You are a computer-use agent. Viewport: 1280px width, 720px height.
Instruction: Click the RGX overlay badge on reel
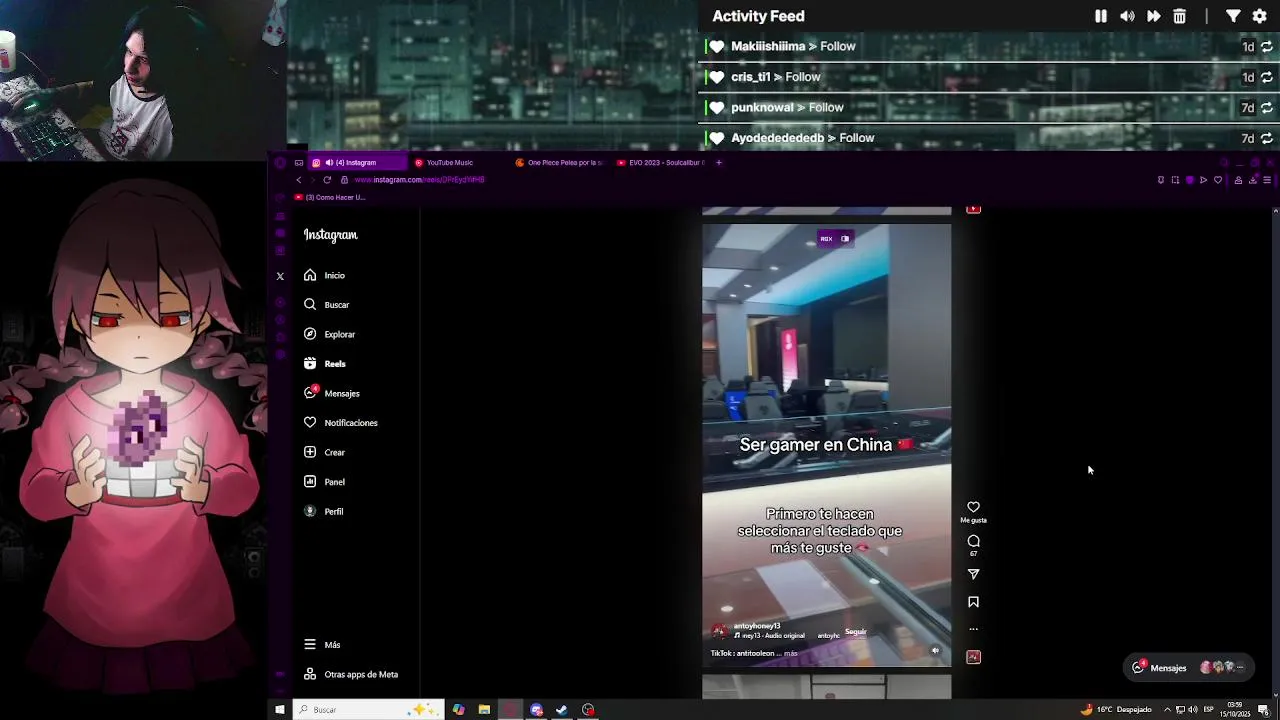pos(835,239)
